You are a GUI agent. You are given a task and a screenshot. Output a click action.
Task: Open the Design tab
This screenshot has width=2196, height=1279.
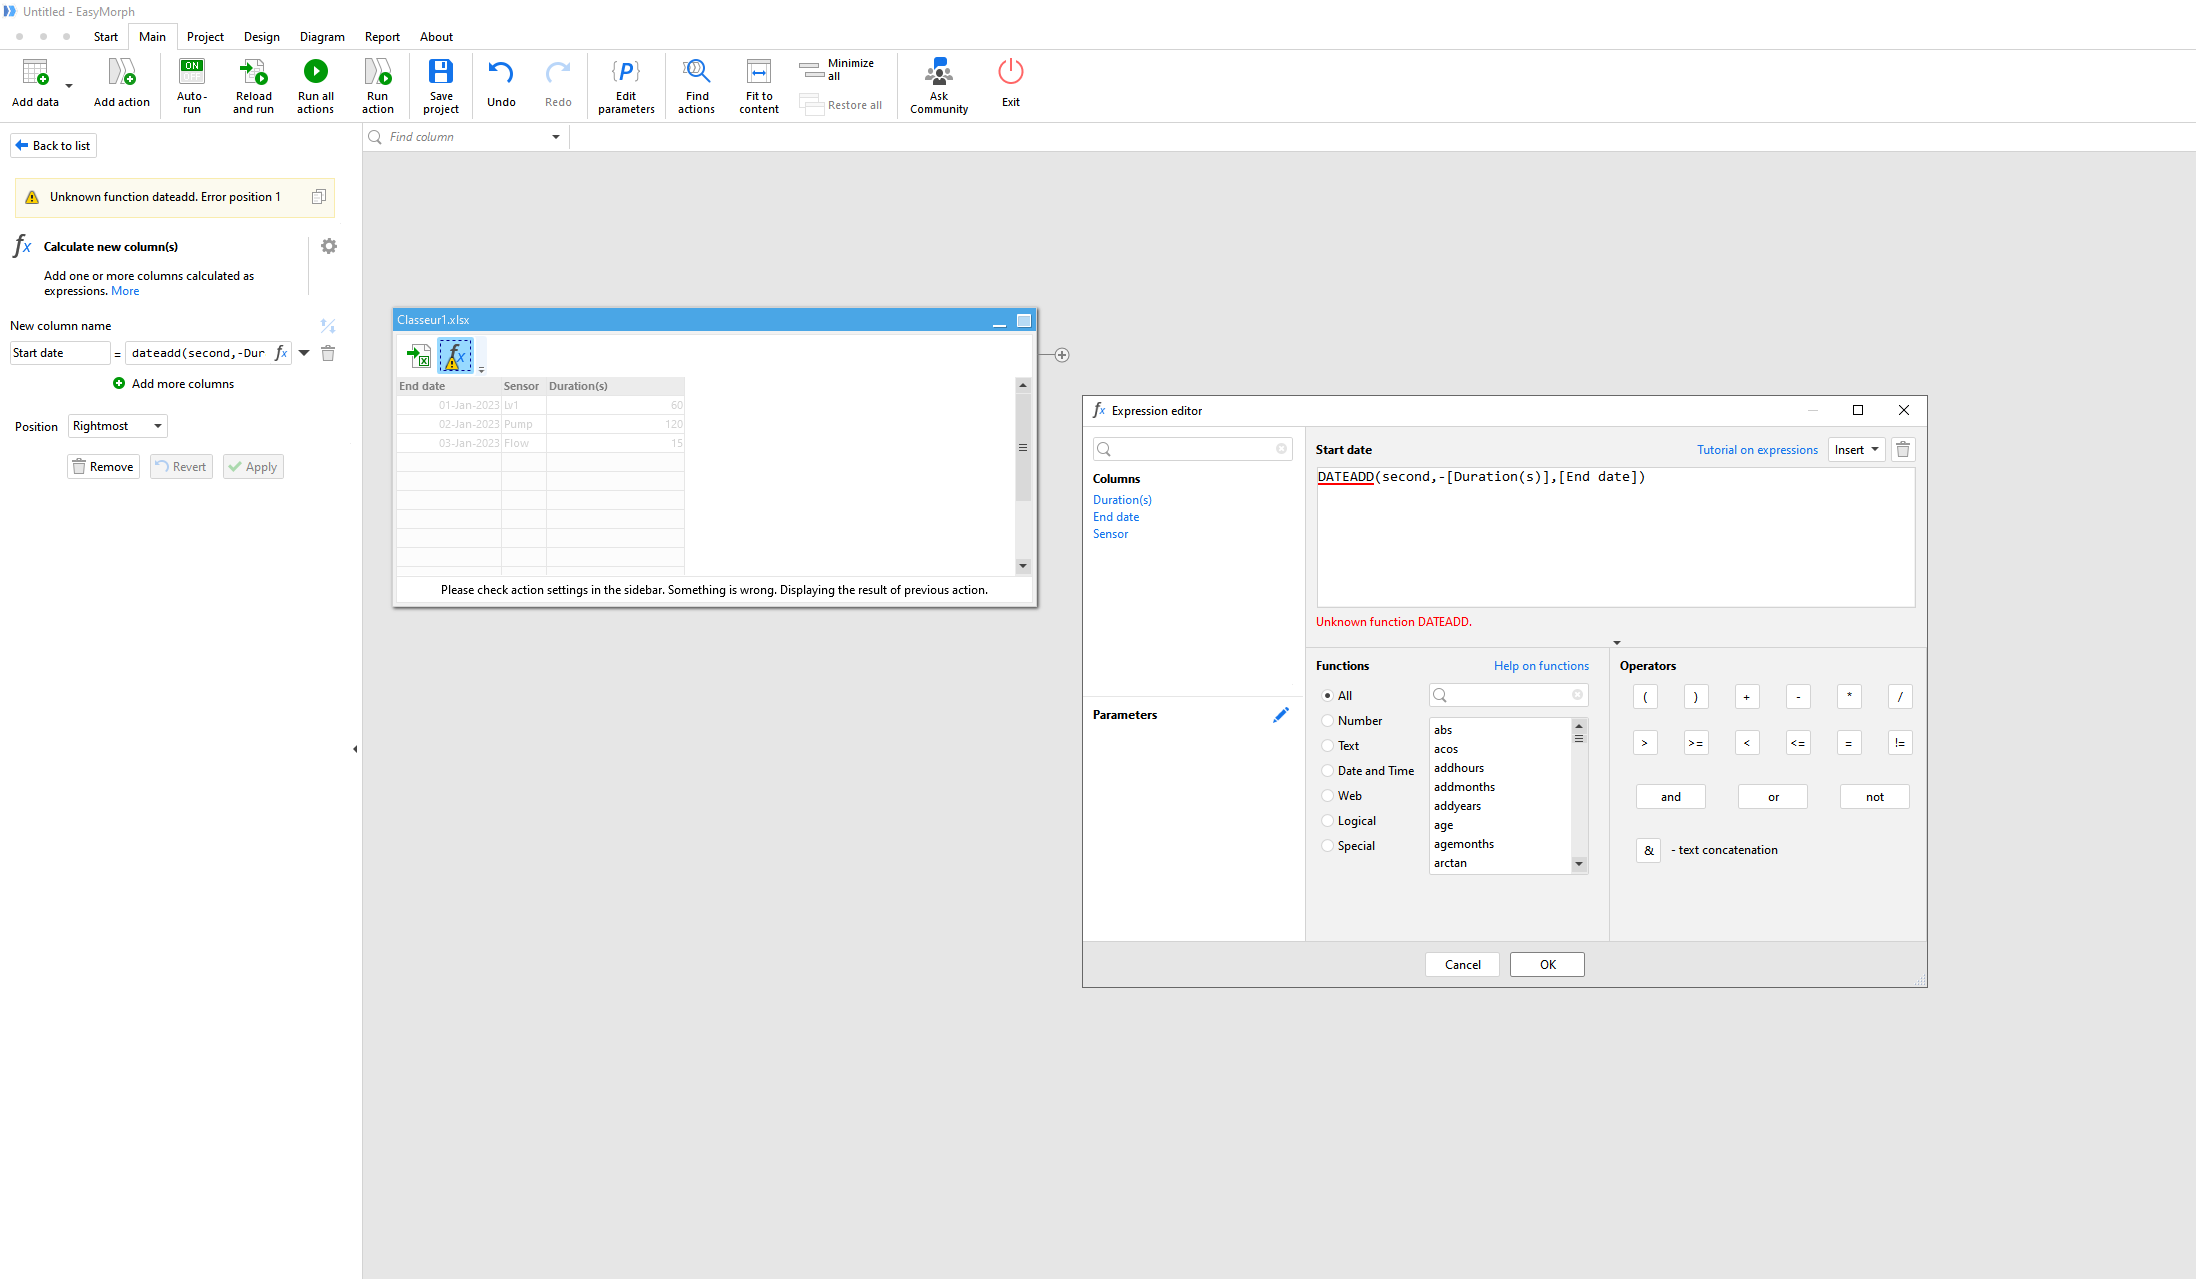tap(262, 37)
